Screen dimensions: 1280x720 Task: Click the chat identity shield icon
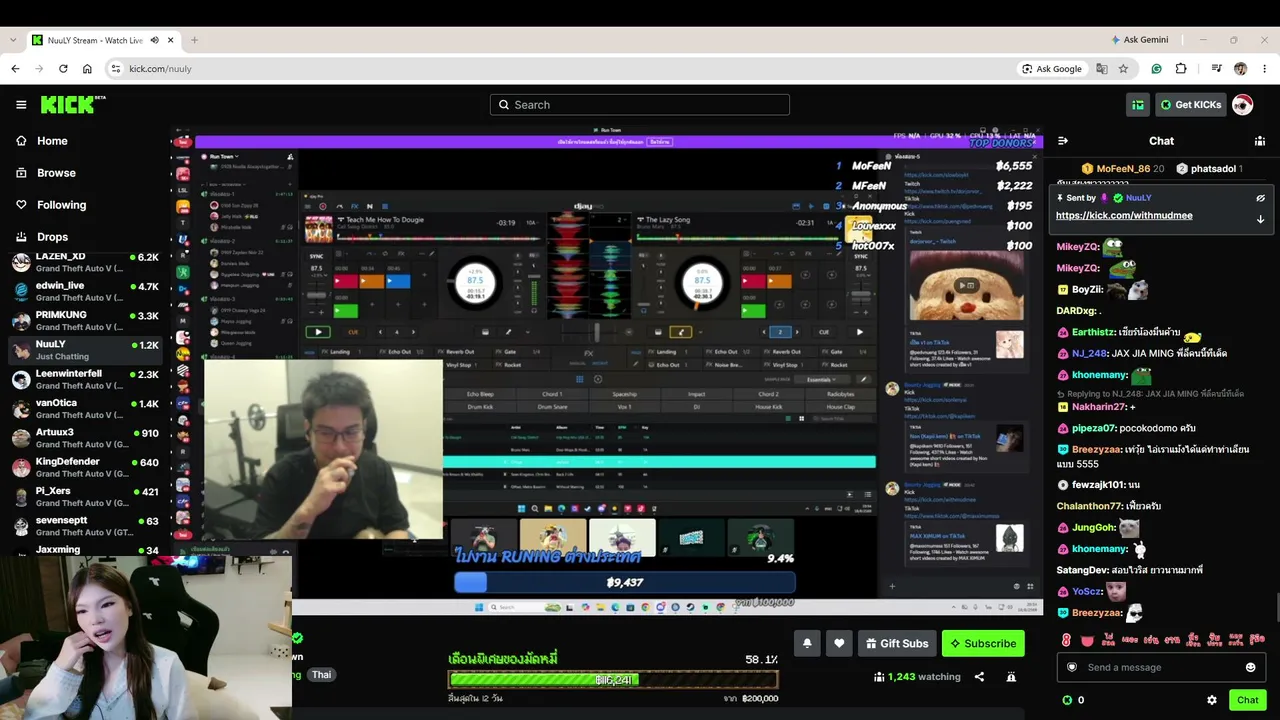(x=1072, y=667)
